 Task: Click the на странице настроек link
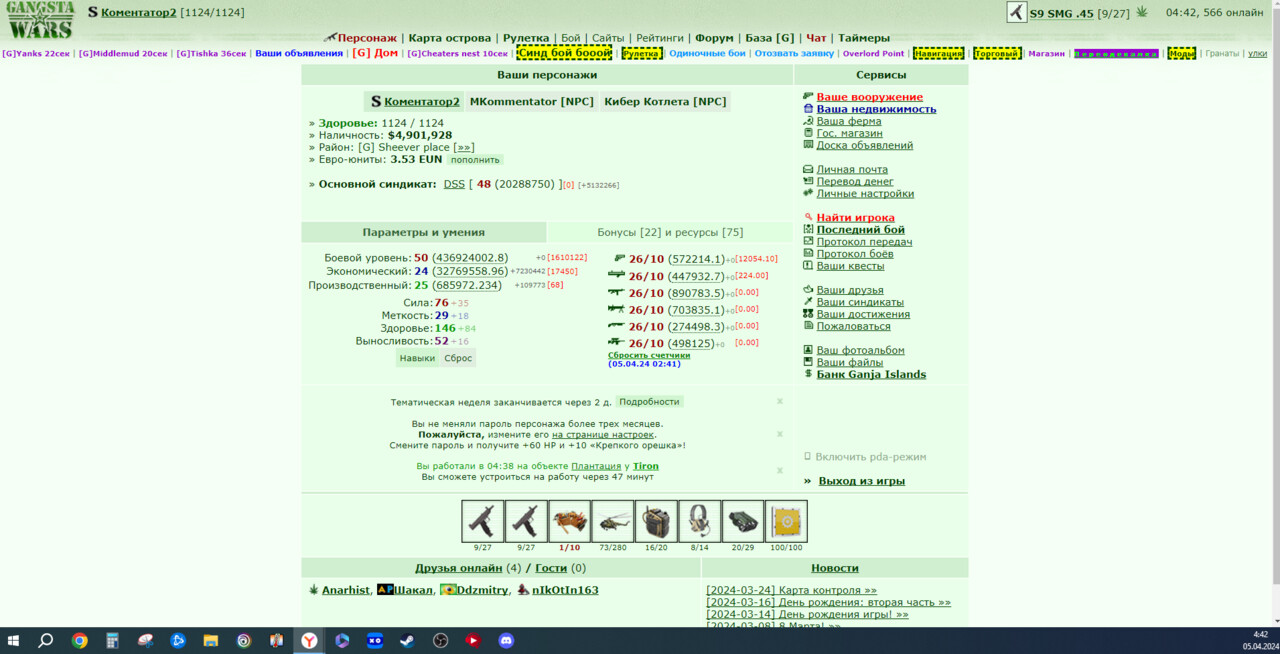[x=603, y=435]
